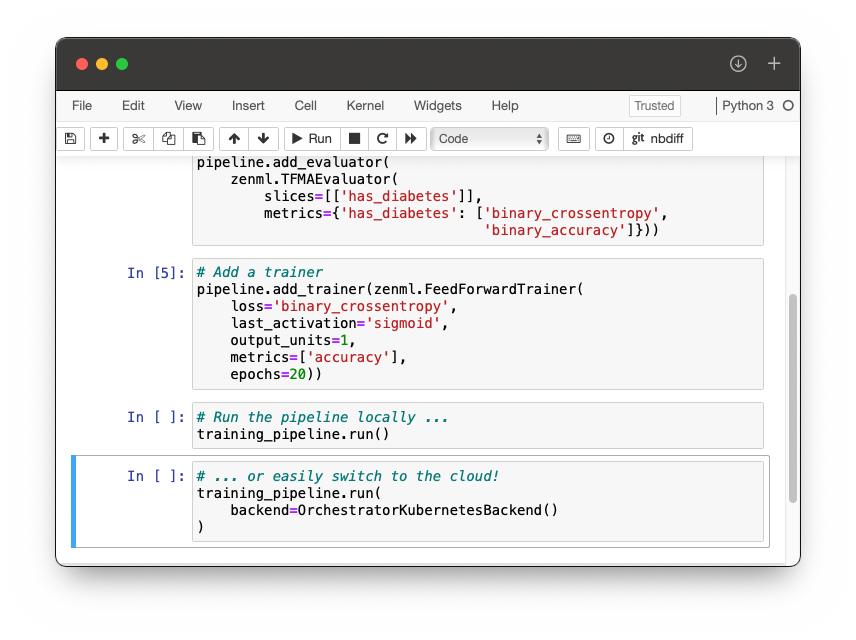Screen dimensions: 856x640
Task: Open the View menu
Action: tap(188, 105)
